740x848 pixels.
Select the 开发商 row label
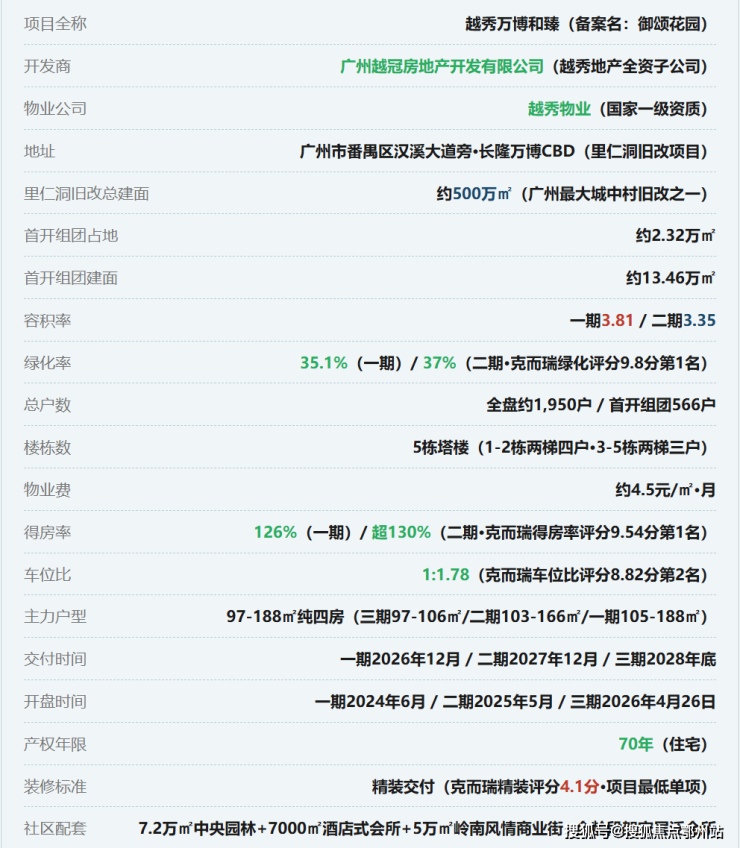(47, 67)
